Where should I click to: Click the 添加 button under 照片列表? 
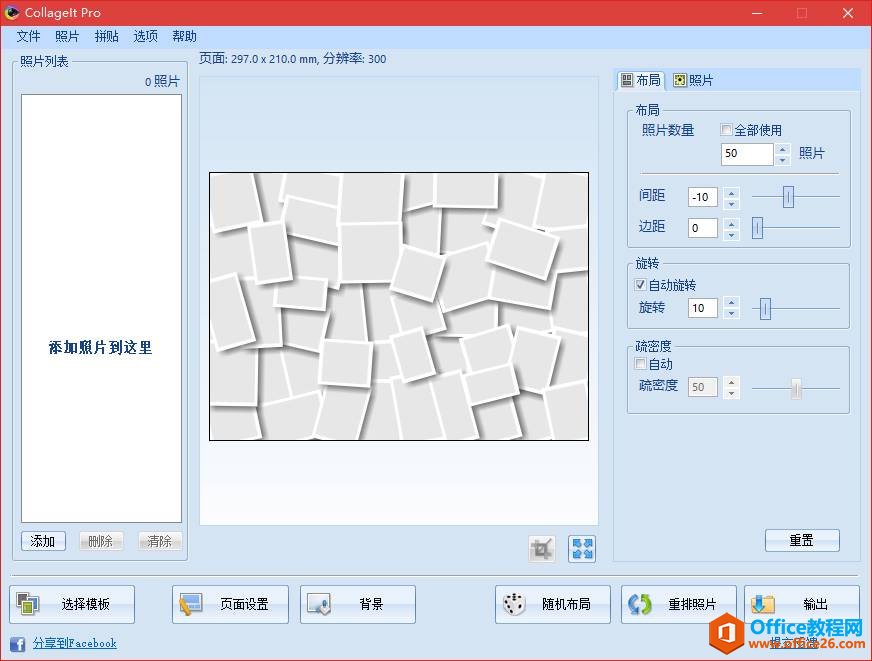(42, 540)
